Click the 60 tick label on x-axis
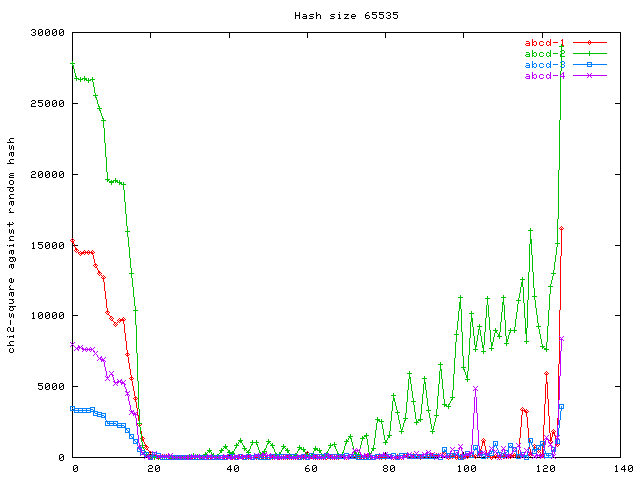640x480 pixels. pyautogui.click(x=311, y=469)
